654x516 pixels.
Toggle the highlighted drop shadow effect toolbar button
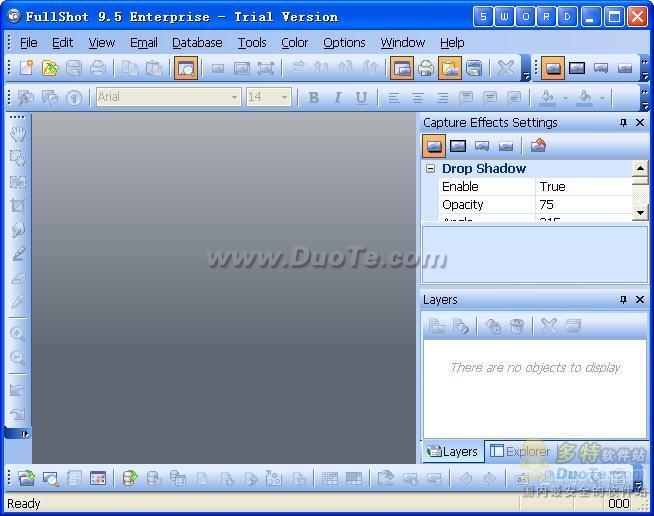point(553,68)
